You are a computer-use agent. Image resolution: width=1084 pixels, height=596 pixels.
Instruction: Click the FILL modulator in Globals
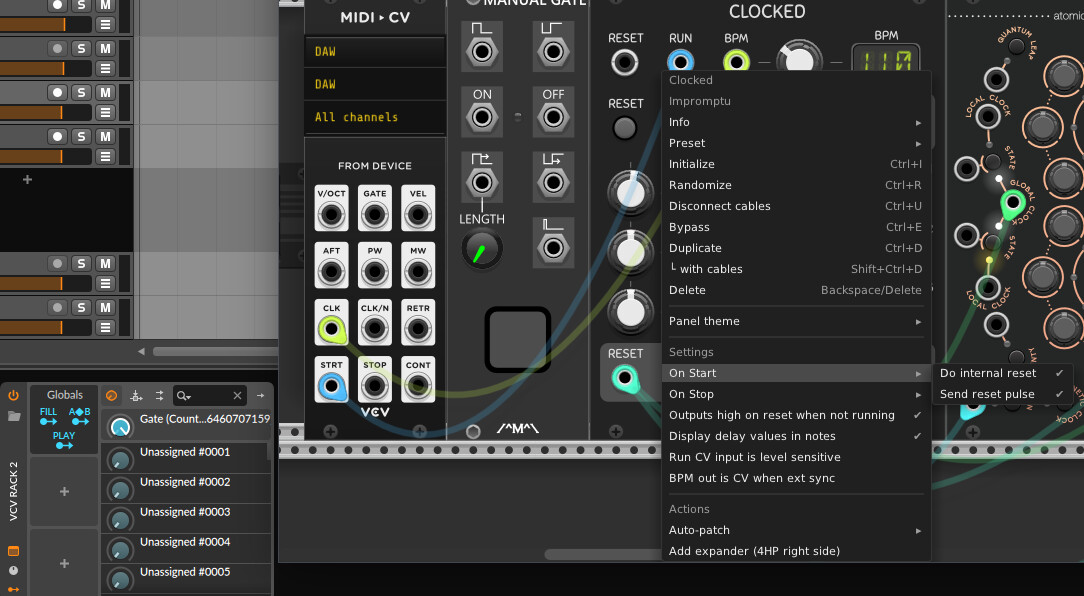tap(48, 416)
